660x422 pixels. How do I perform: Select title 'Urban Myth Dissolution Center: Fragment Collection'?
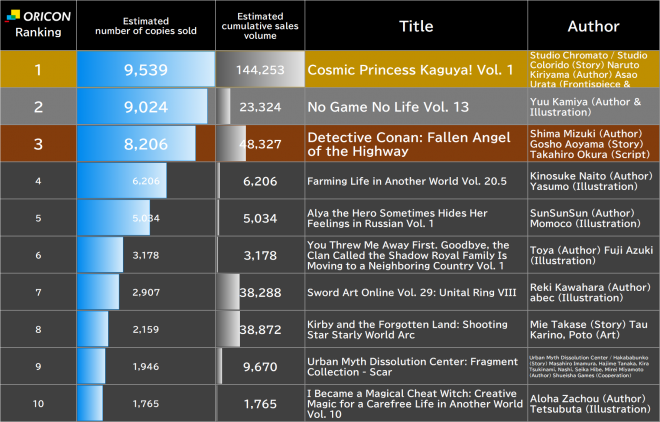[412, 366]
